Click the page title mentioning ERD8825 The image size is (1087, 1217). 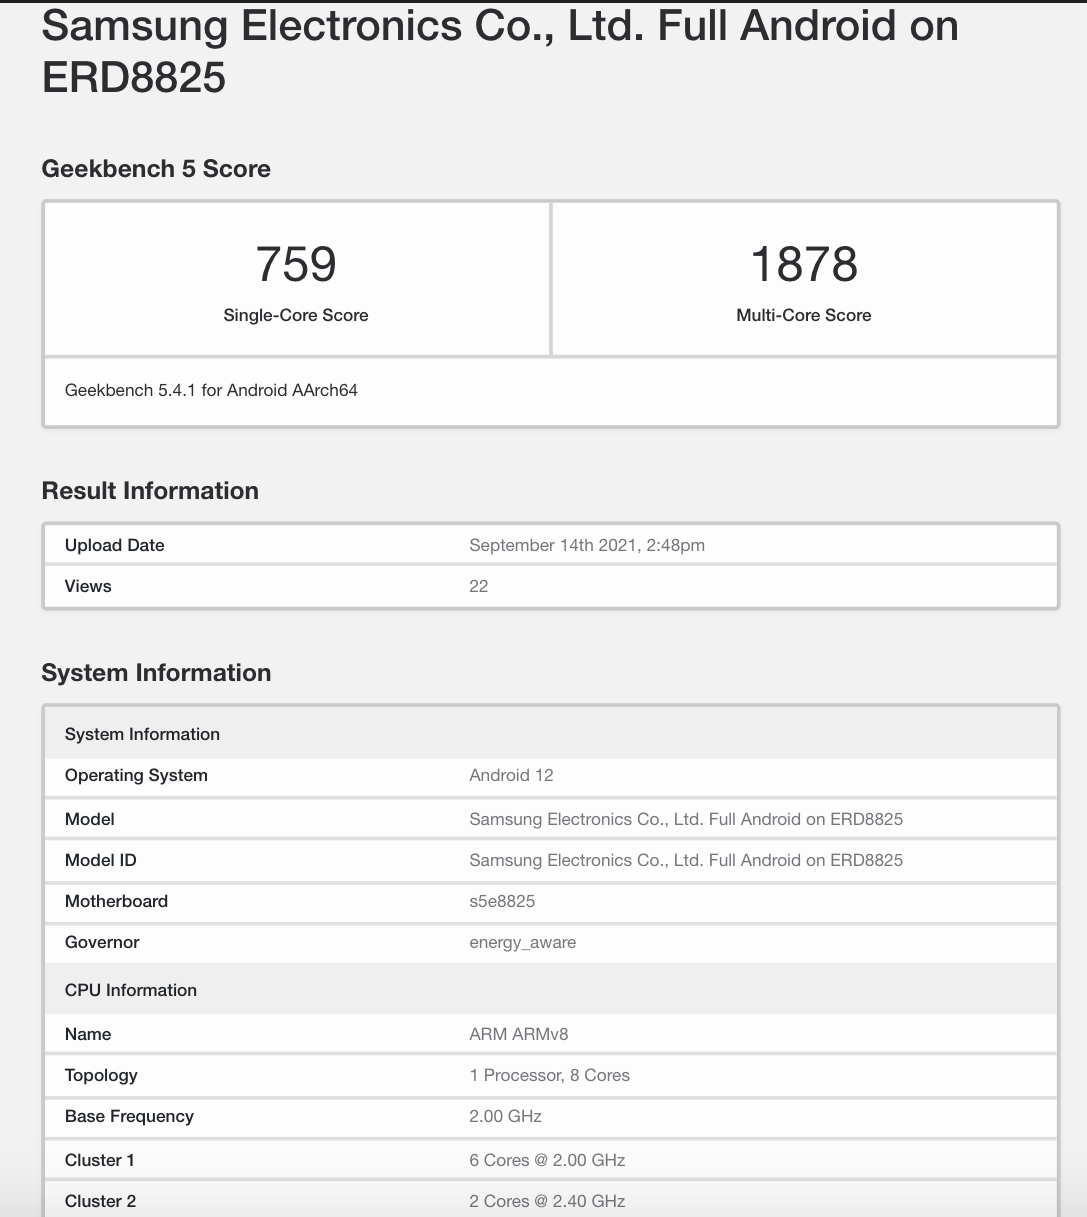tap(499, 52)
